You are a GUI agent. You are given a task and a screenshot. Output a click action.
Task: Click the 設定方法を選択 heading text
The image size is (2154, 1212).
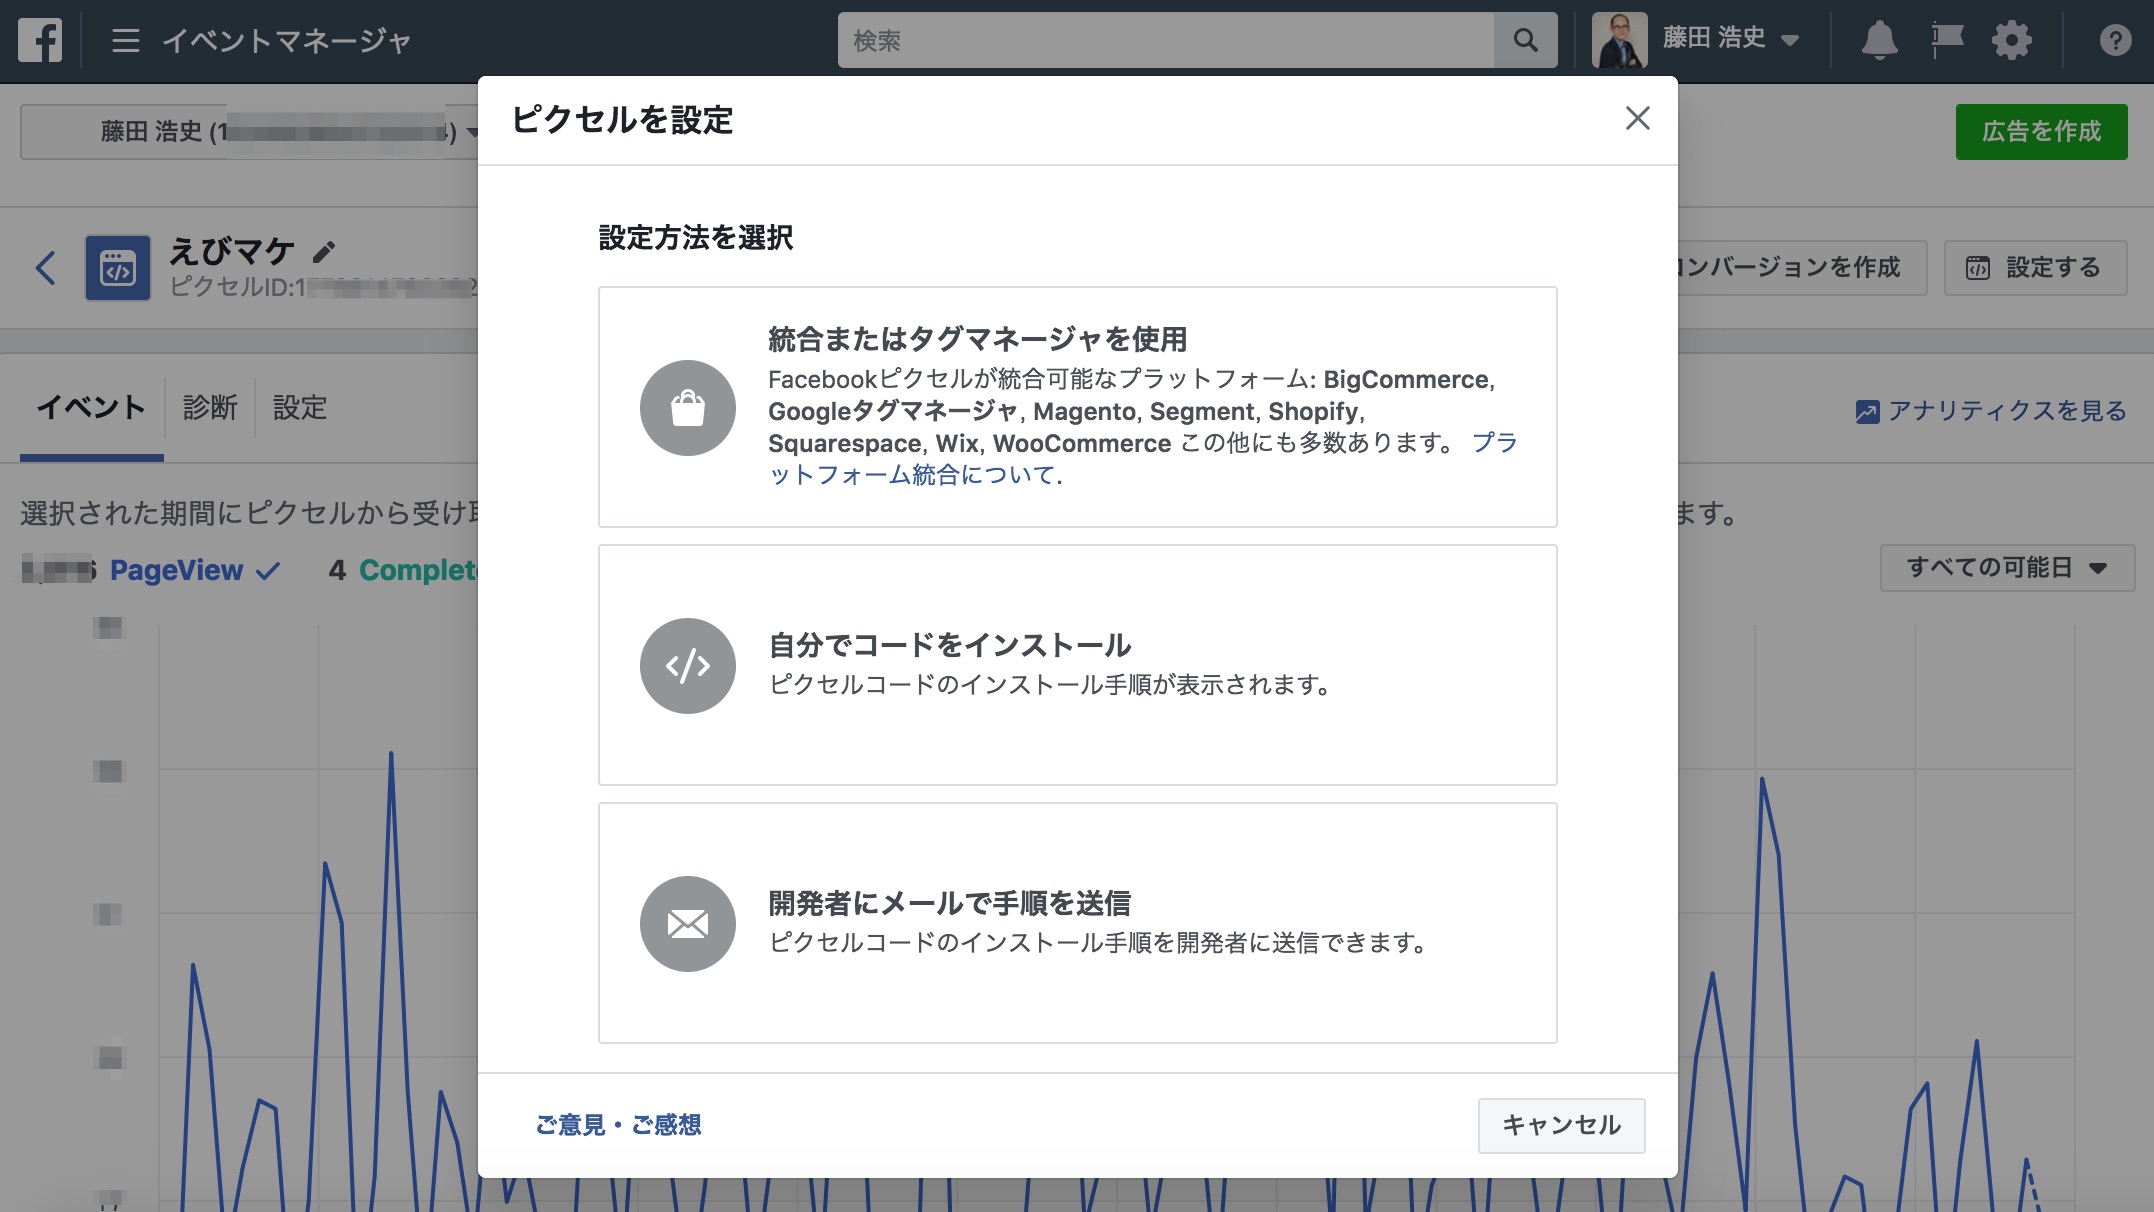click(x=695, y=238)
